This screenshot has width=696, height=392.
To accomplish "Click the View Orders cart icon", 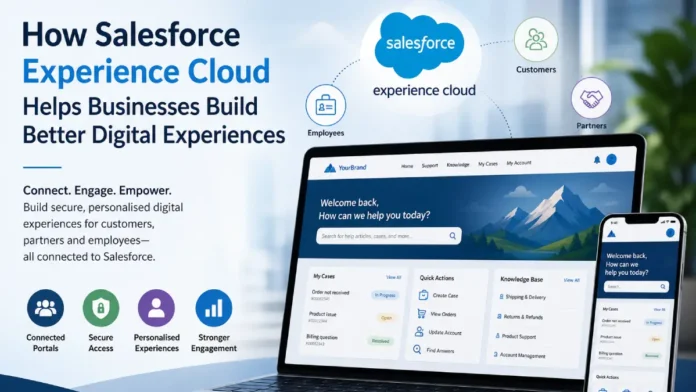I will point(421,313).
